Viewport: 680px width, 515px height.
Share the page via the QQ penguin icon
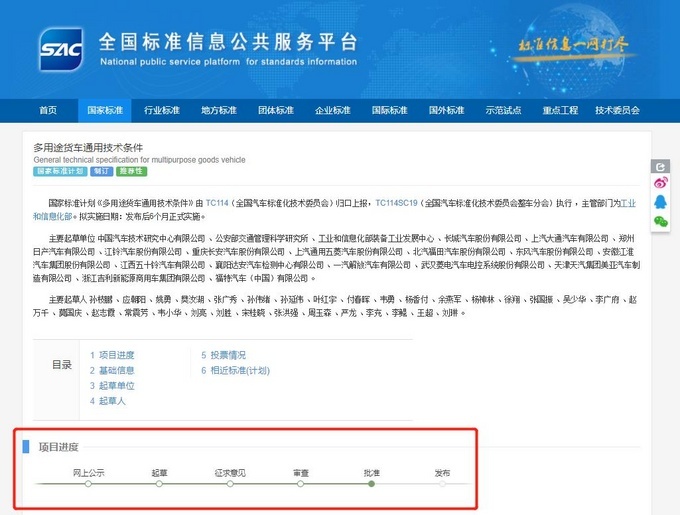(x=660, y=202)
